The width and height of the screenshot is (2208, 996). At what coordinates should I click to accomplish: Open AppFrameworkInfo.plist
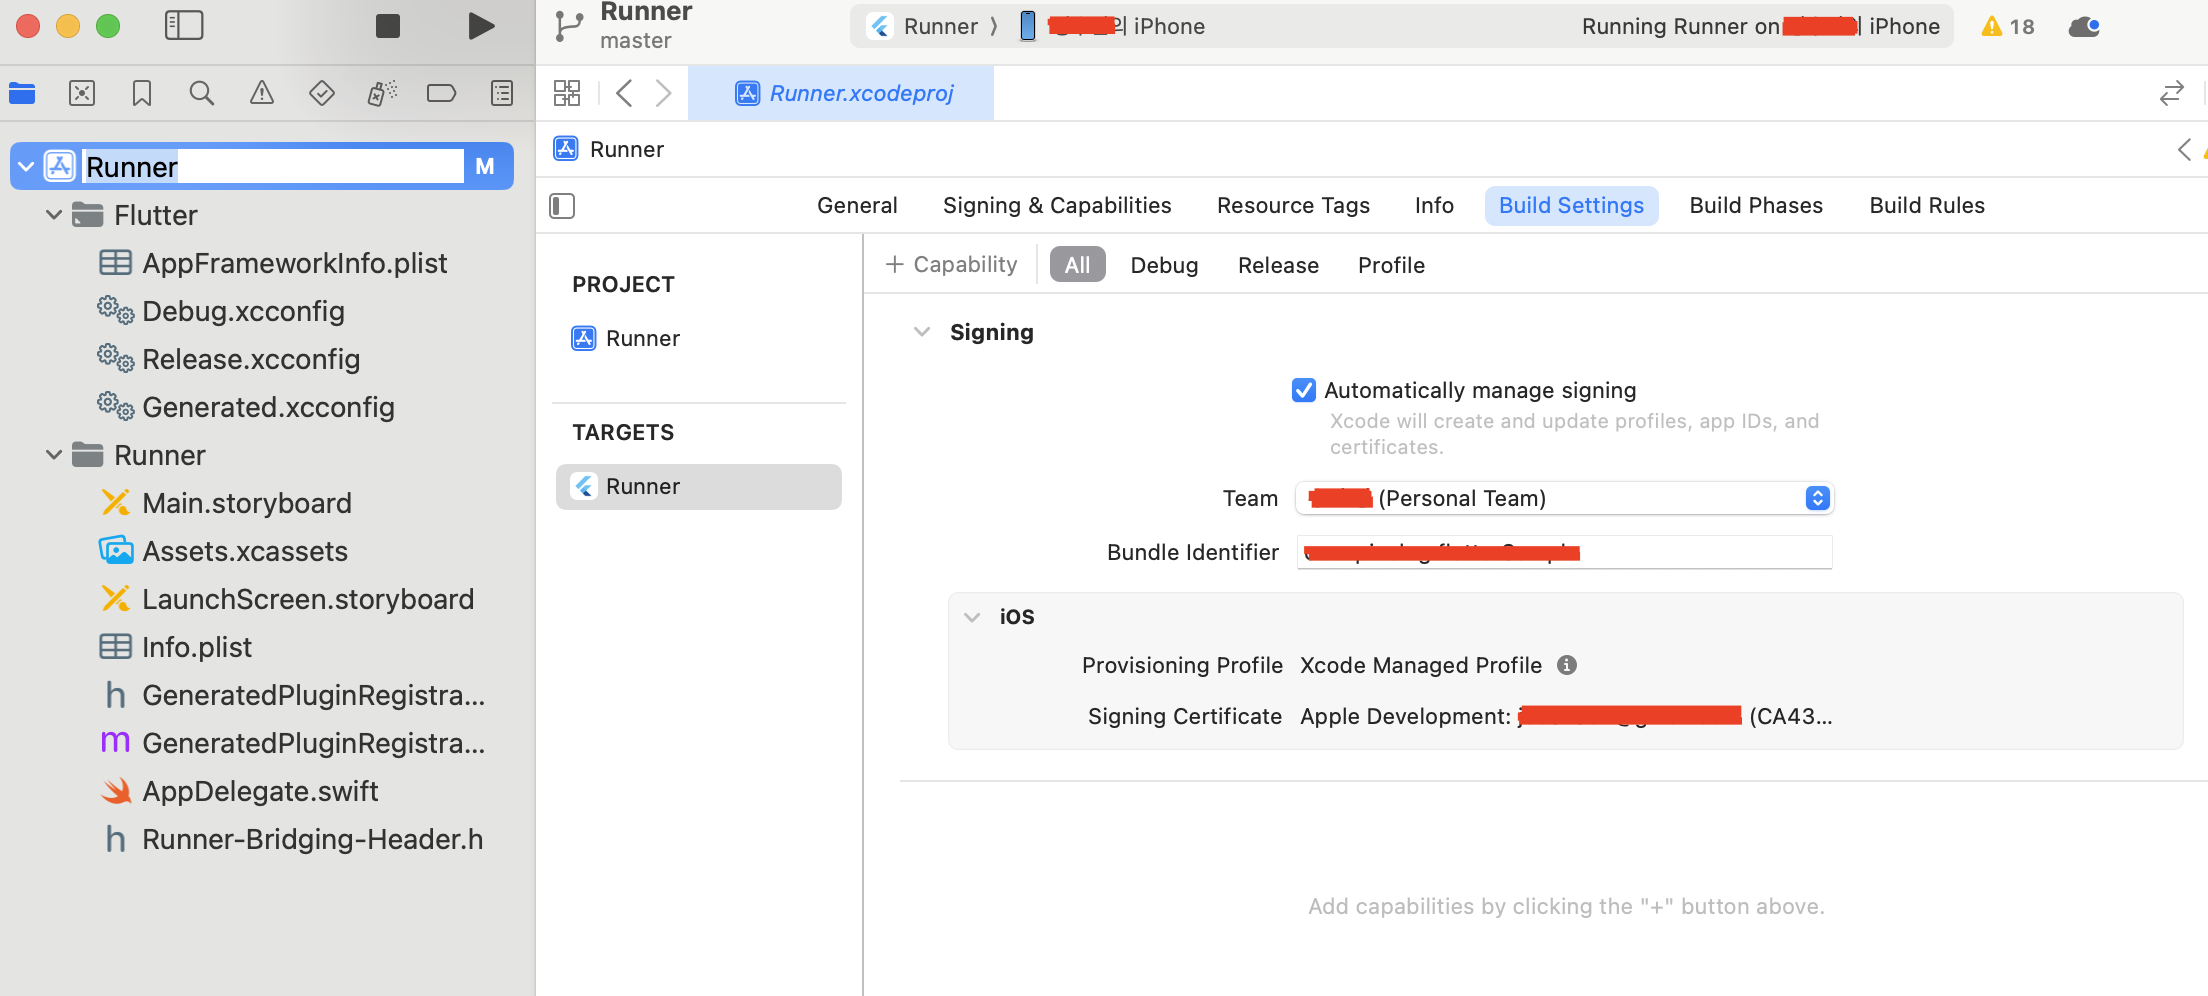[273, 263]
